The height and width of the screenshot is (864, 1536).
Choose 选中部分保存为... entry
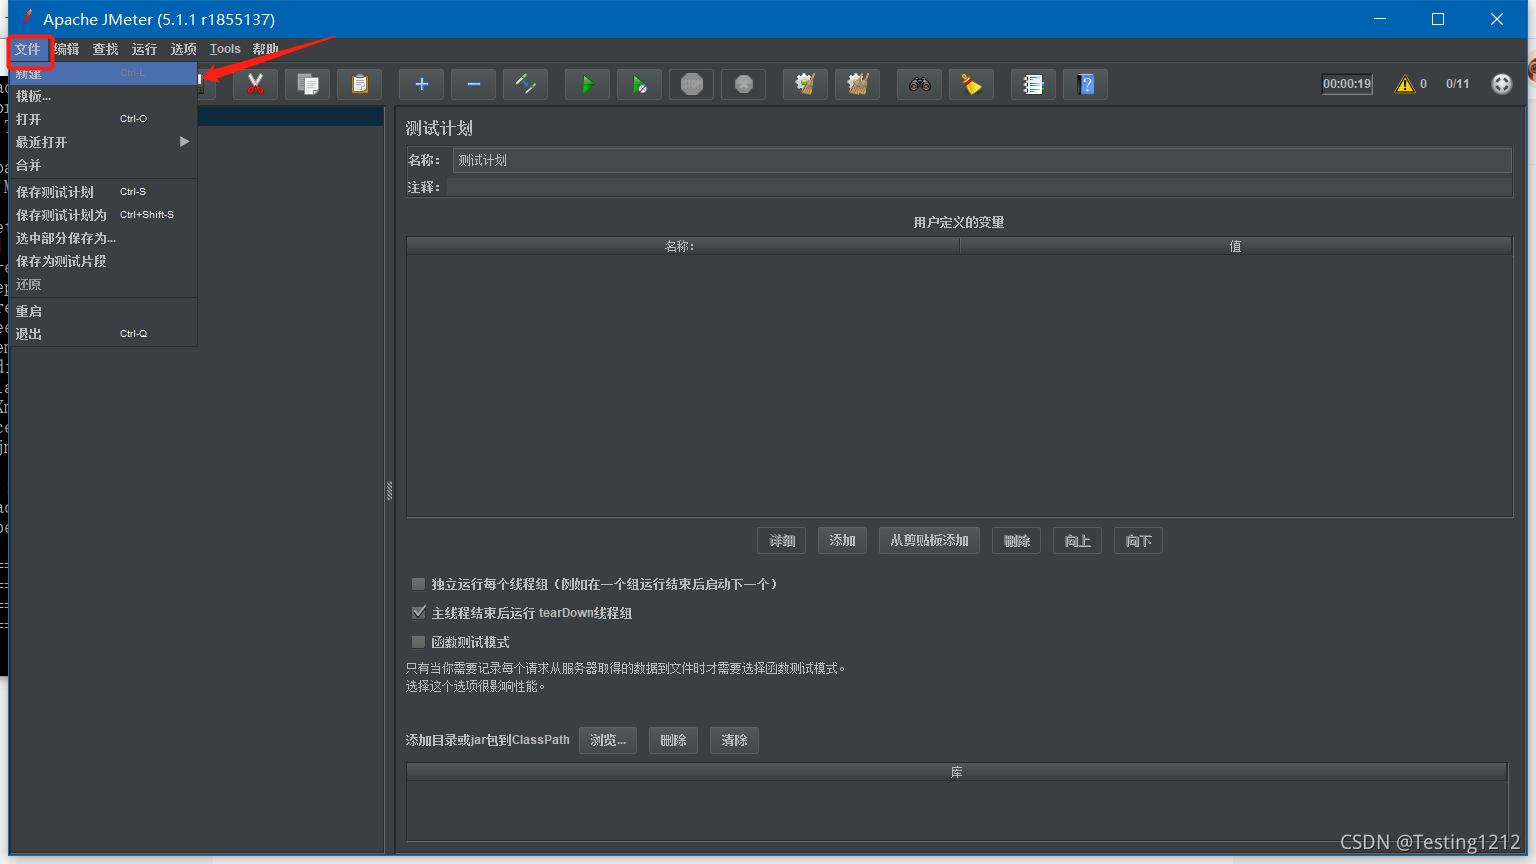pyautogui.click(x=103, y=238)
